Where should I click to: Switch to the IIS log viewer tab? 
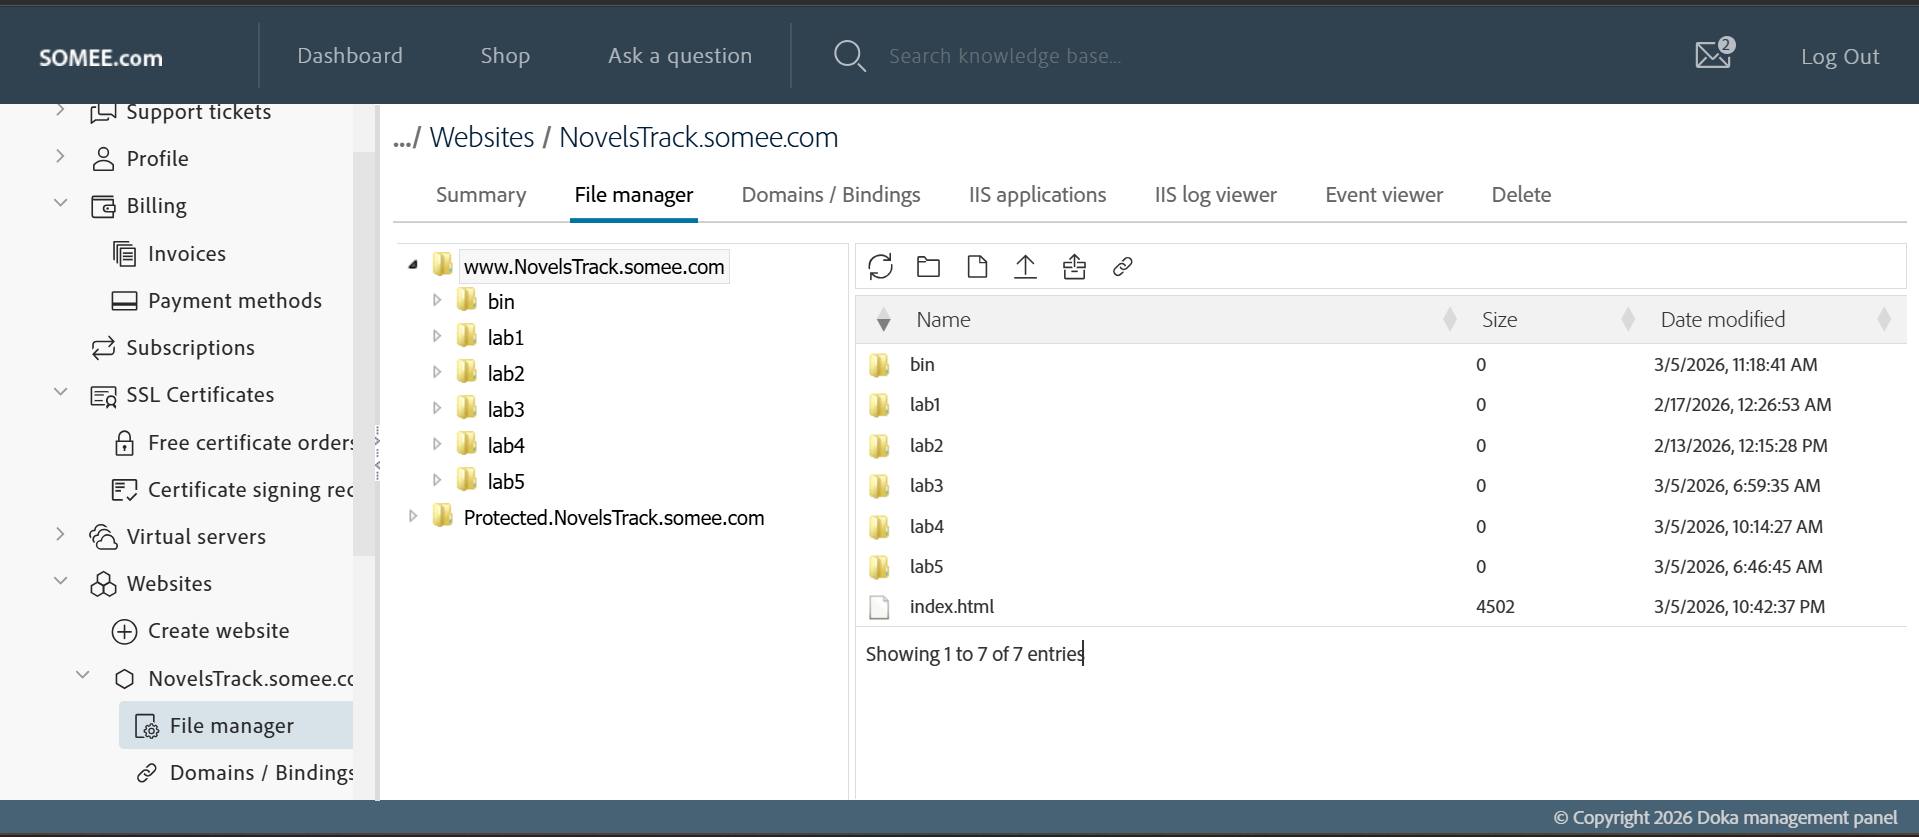click(x=1215, y=195)
